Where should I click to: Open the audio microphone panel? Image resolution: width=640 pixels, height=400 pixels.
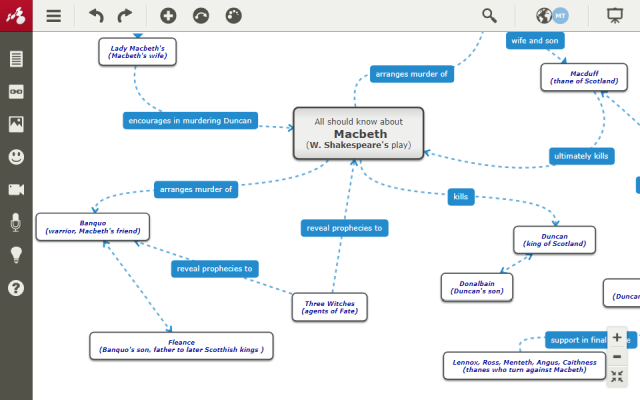[16, 222]
